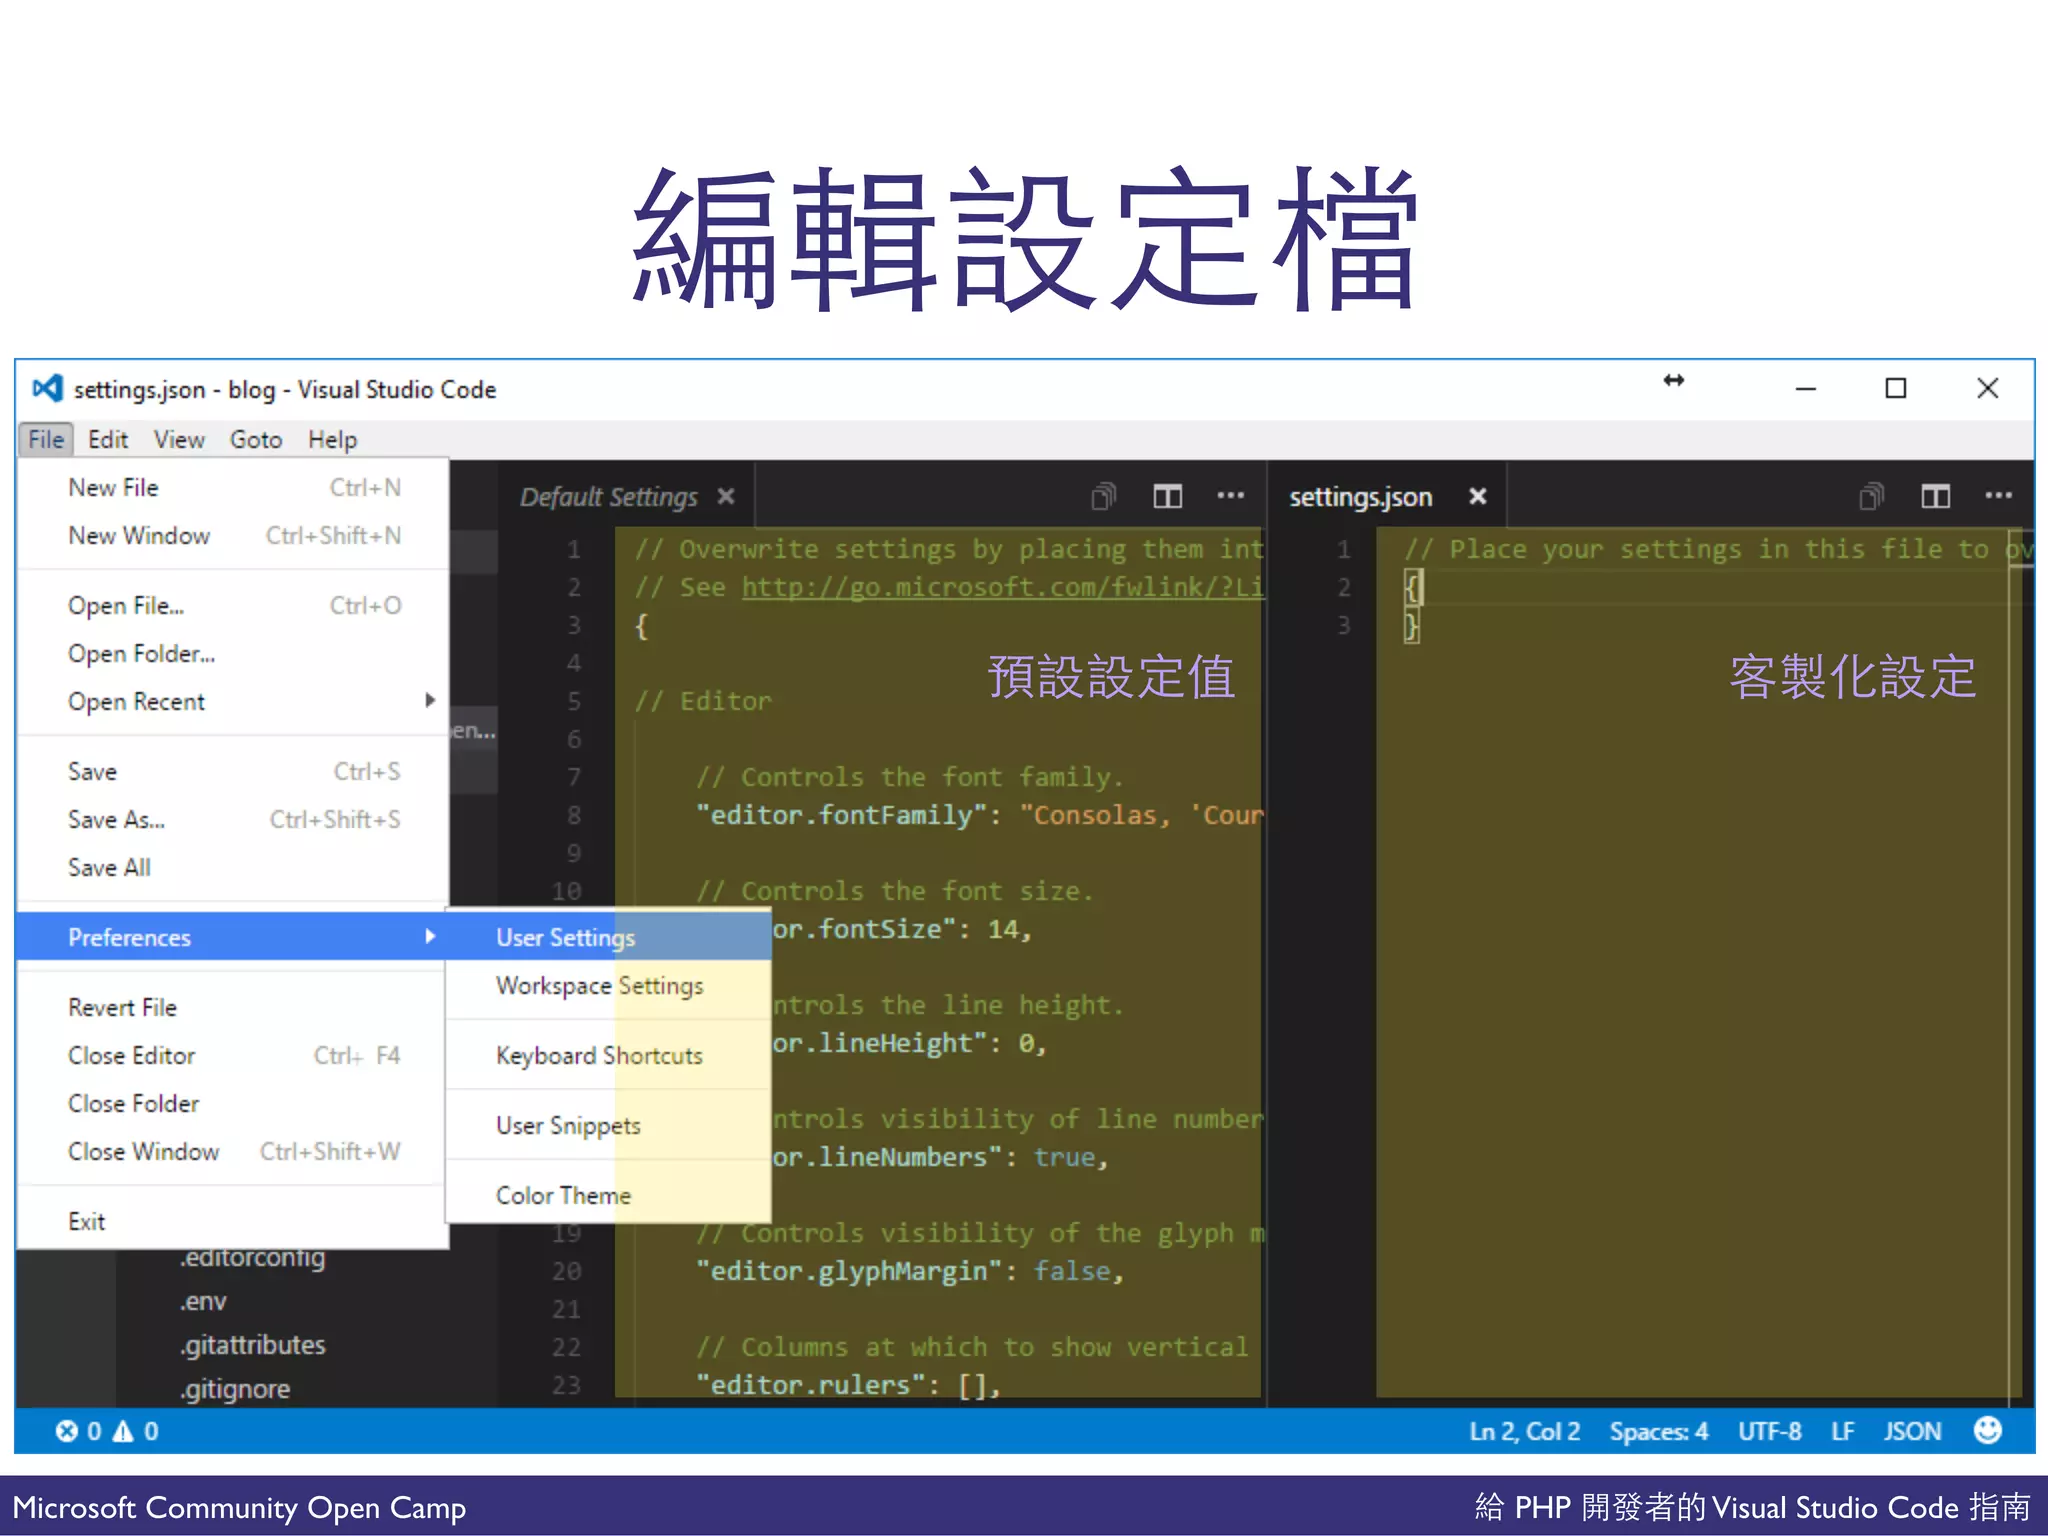Viewport: 2048px width, 1536px height.
Task: Expand the Open Recent submenu arrow
Action: (430, 700)
